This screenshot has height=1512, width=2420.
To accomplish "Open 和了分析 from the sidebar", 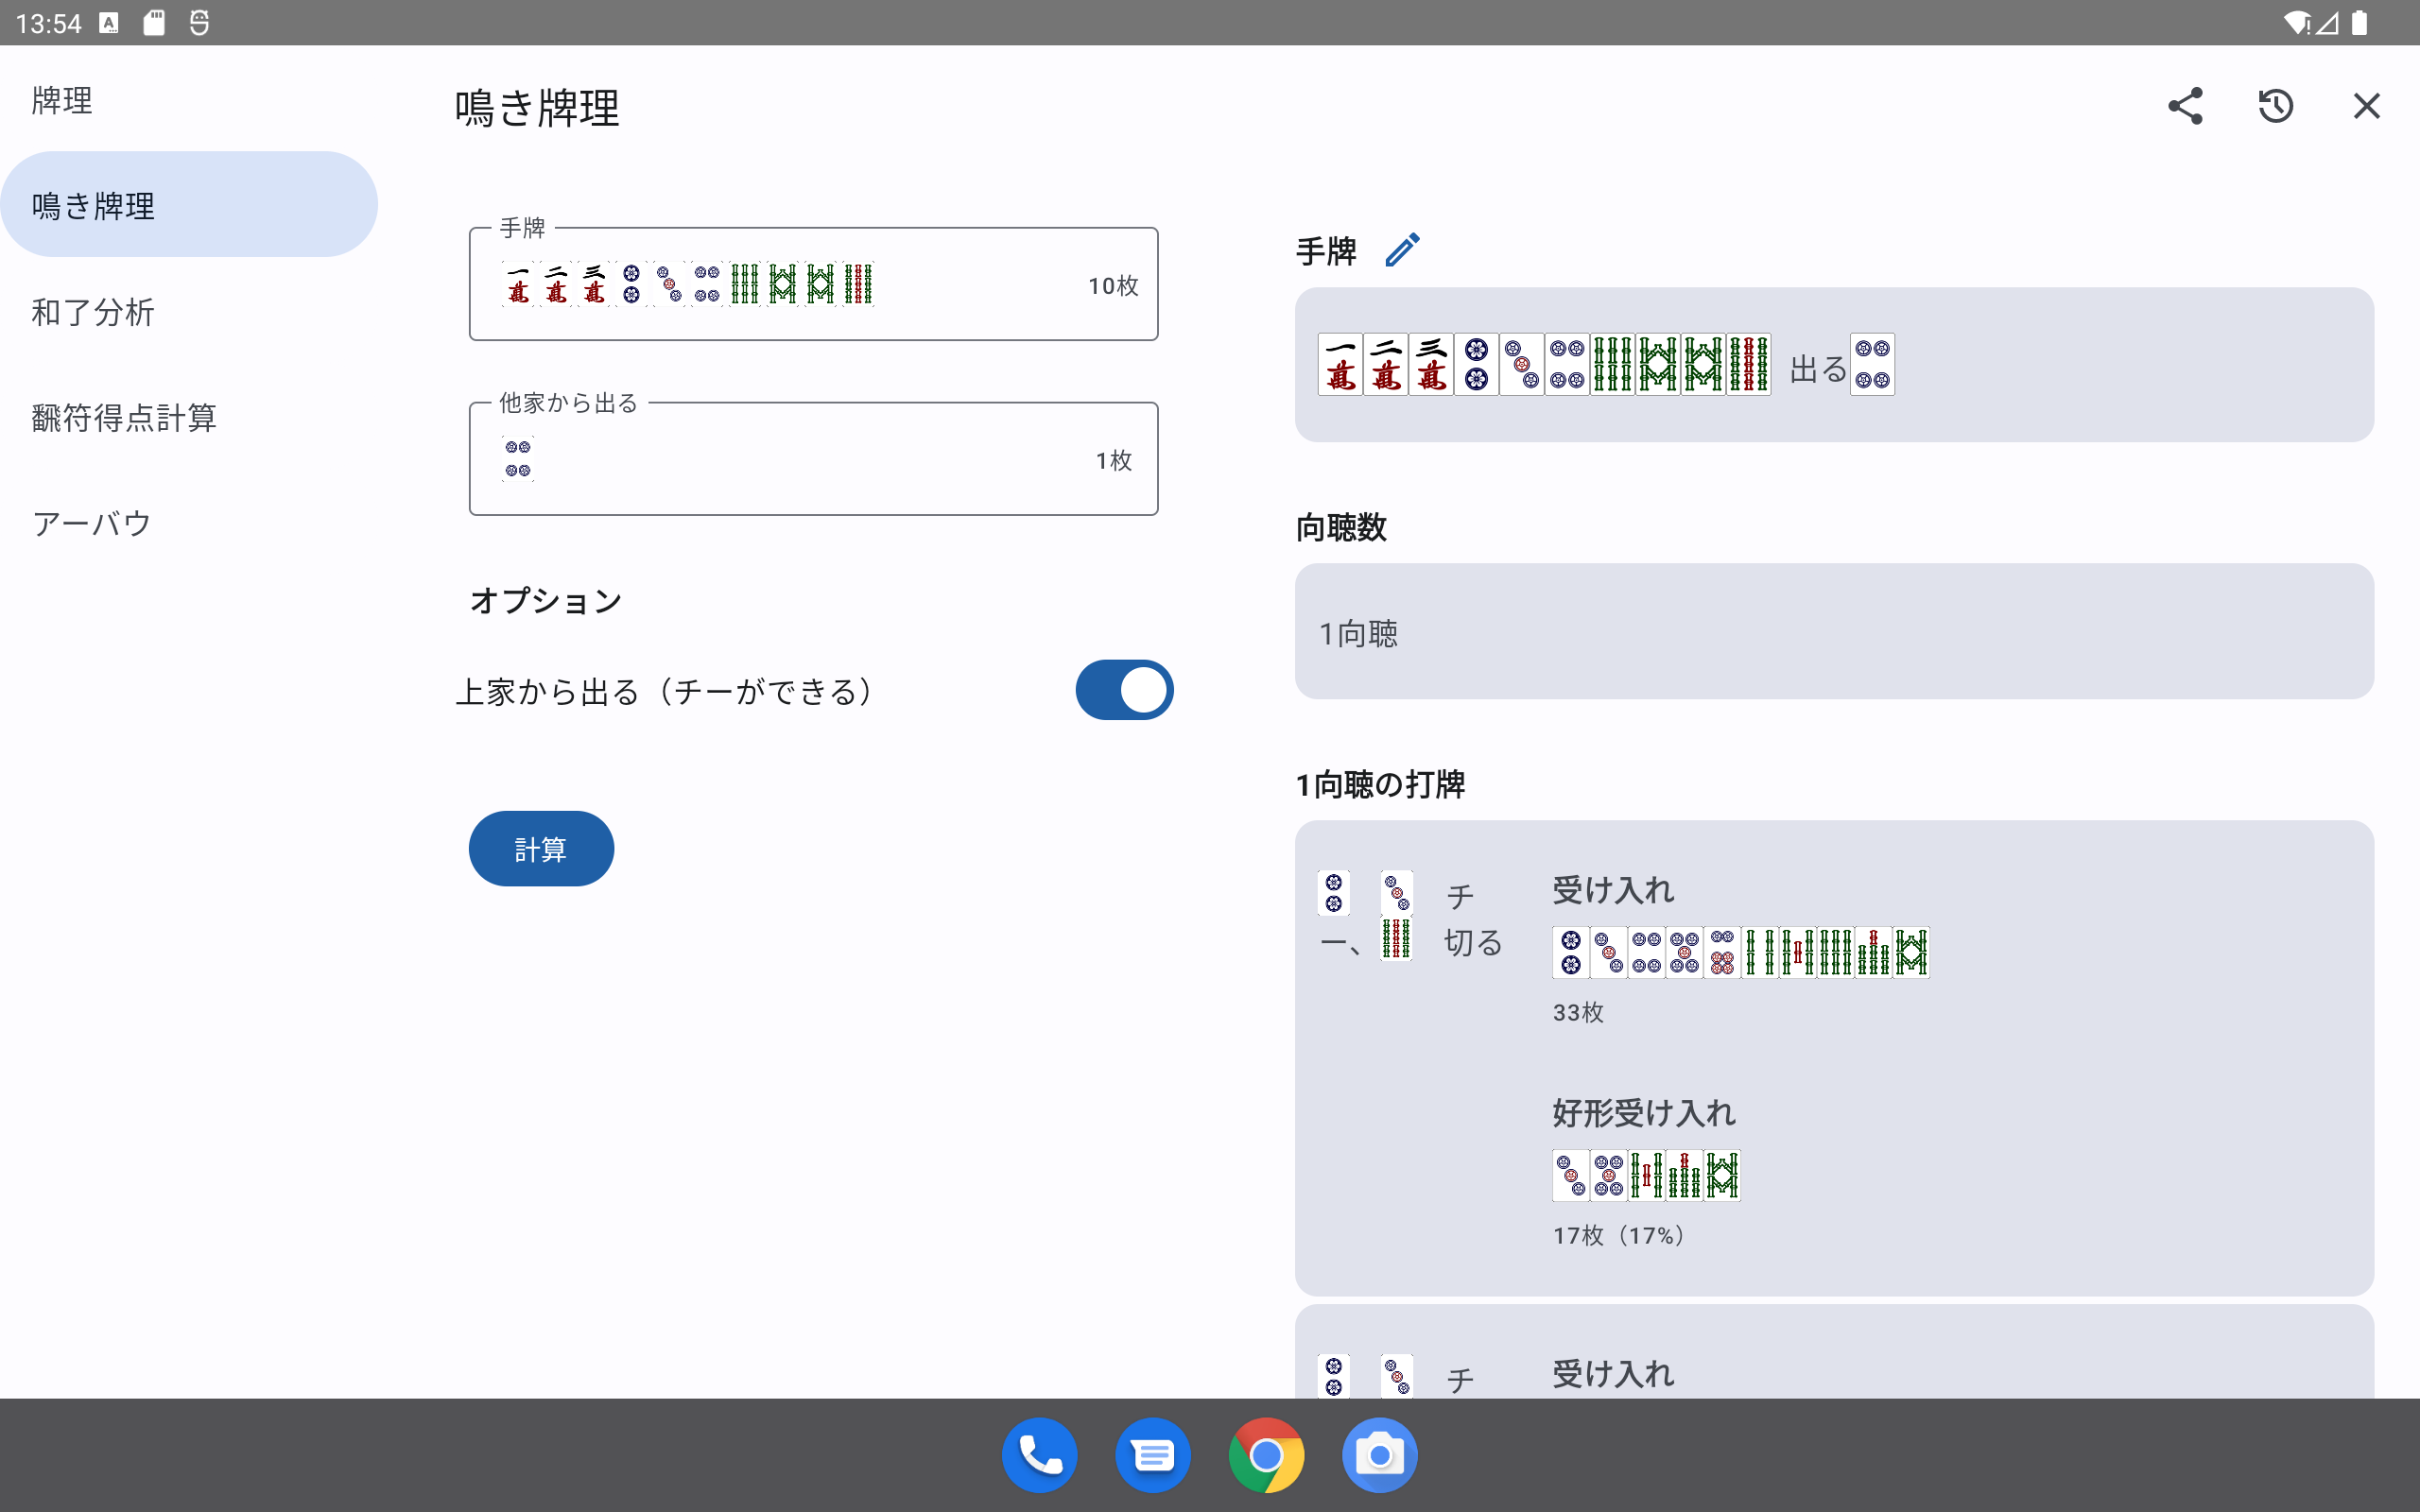I will 93,312.
